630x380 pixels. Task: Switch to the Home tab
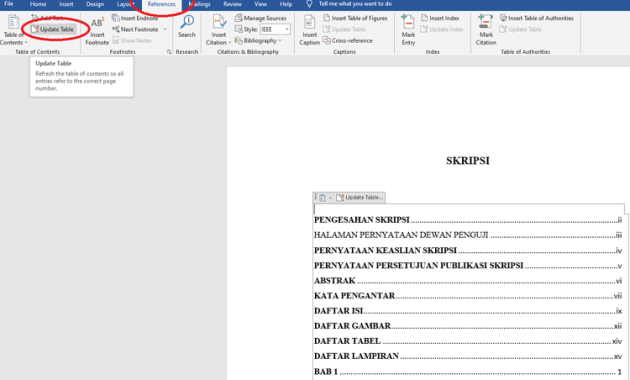click(x=38, y=4)
